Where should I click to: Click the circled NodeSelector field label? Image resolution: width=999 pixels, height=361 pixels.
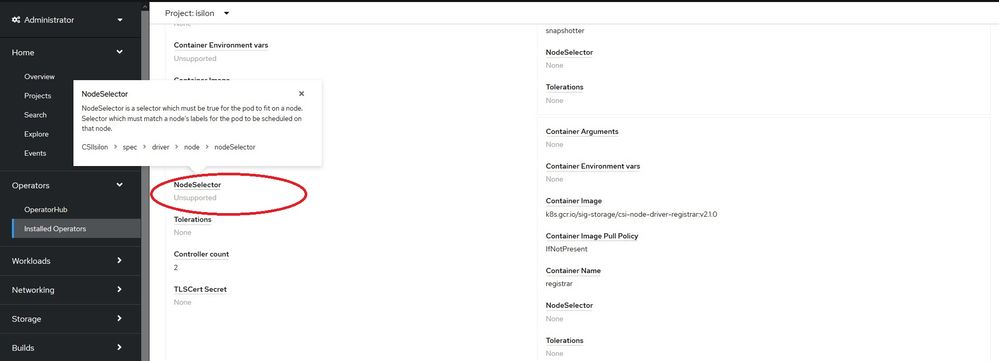click(x=198, y=185)
